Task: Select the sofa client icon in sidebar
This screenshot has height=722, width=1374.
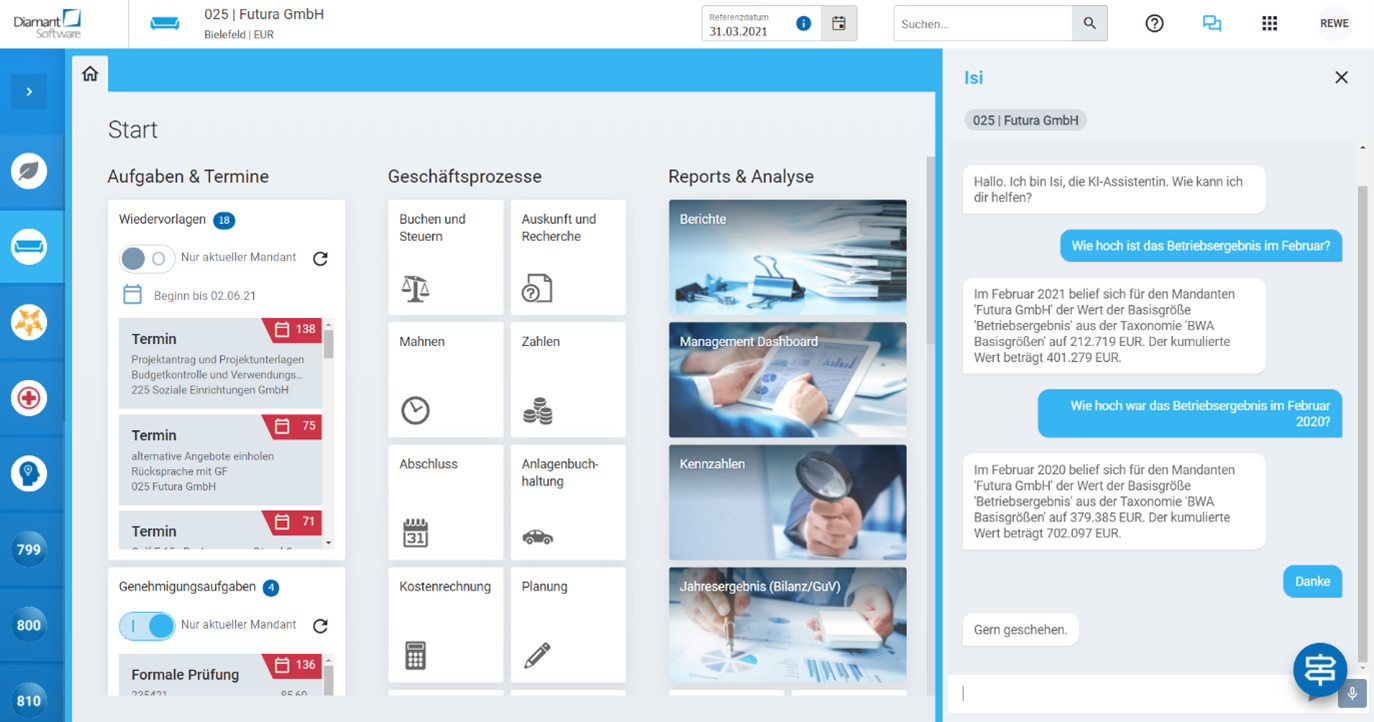Action: [x=29, y=247]
